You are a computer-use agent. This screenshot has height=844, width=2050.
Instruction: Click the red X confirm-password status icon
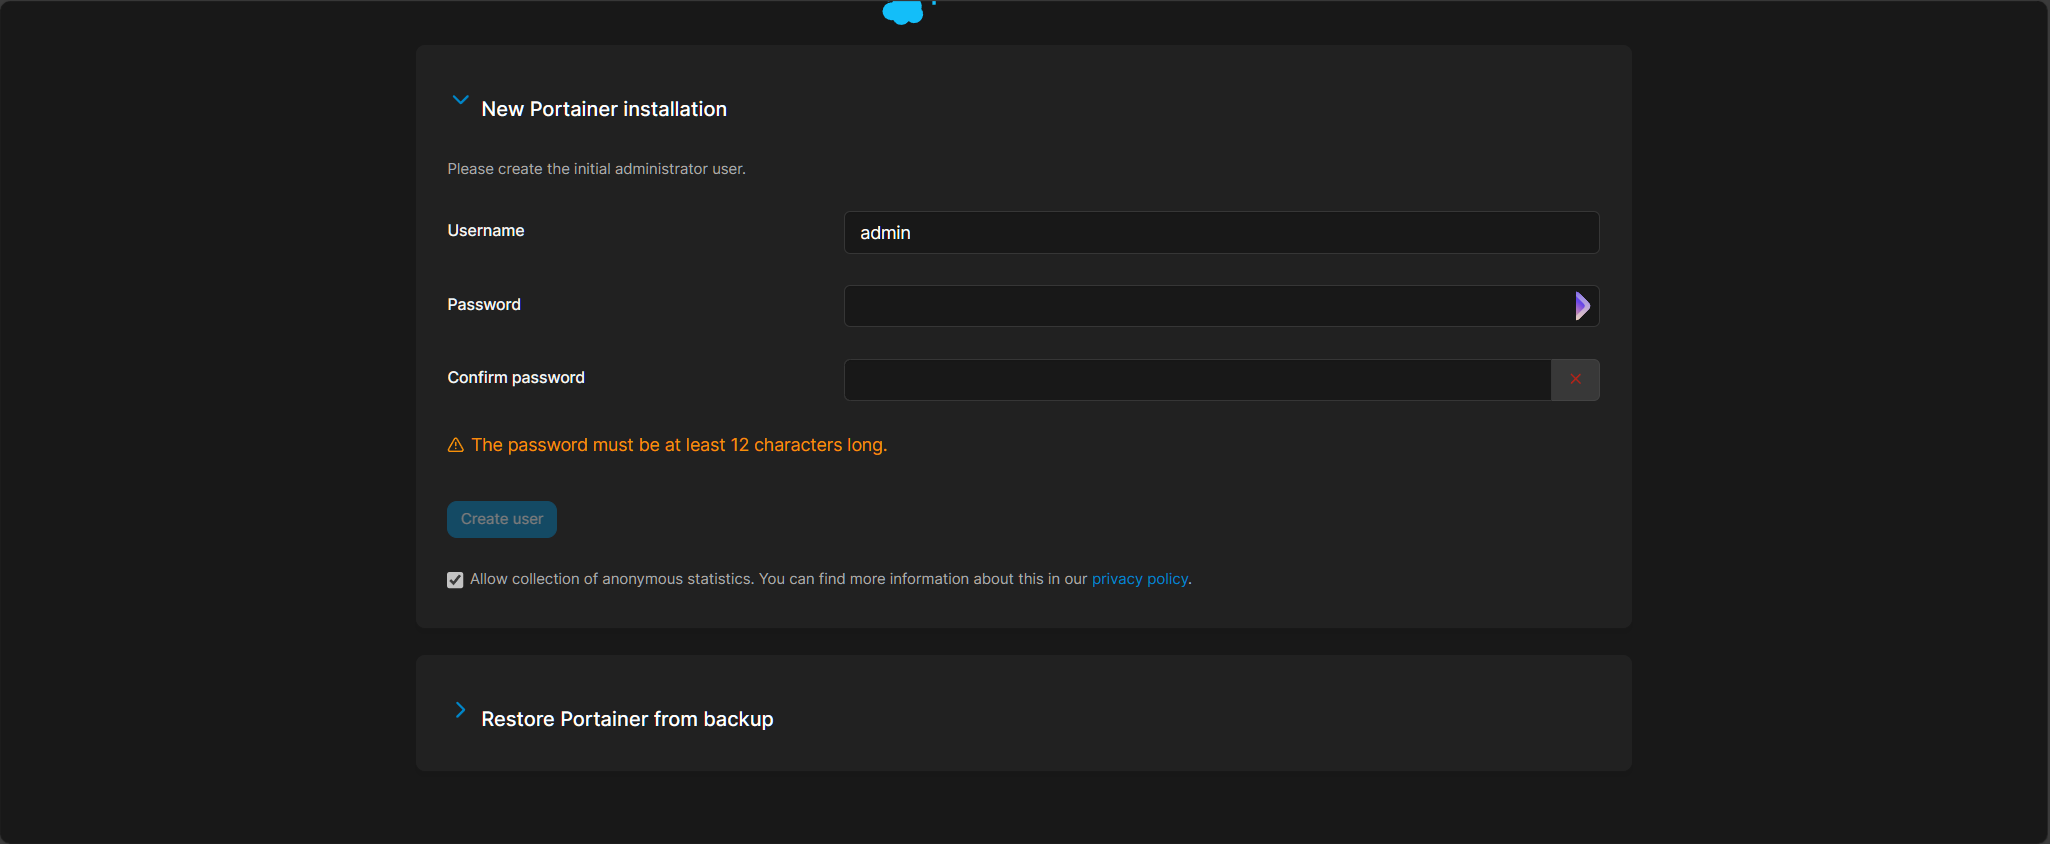pos(1575,379)
